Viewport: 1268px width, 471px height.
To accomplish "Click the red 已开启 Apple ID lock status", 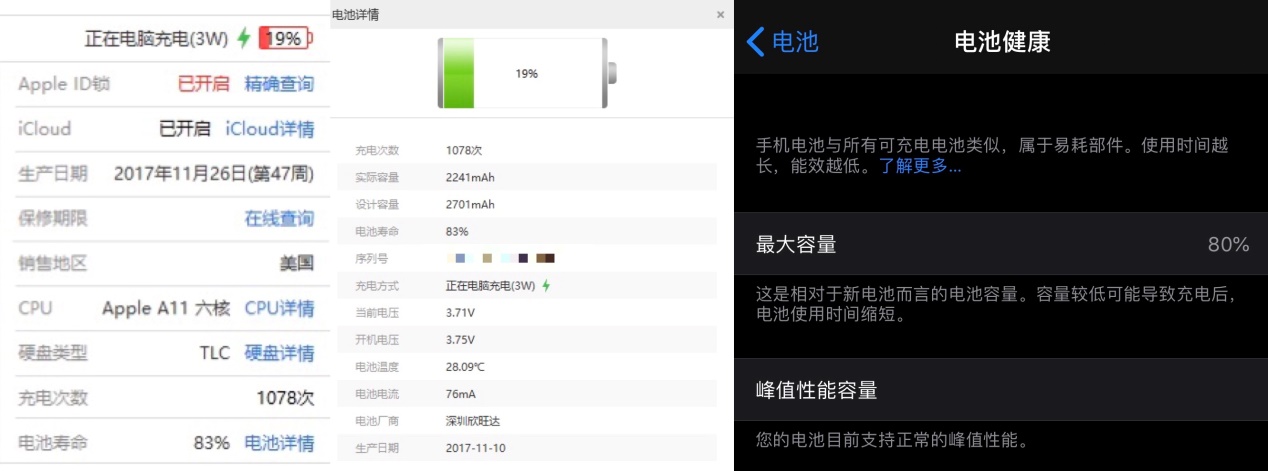I will tap(203, 84).
